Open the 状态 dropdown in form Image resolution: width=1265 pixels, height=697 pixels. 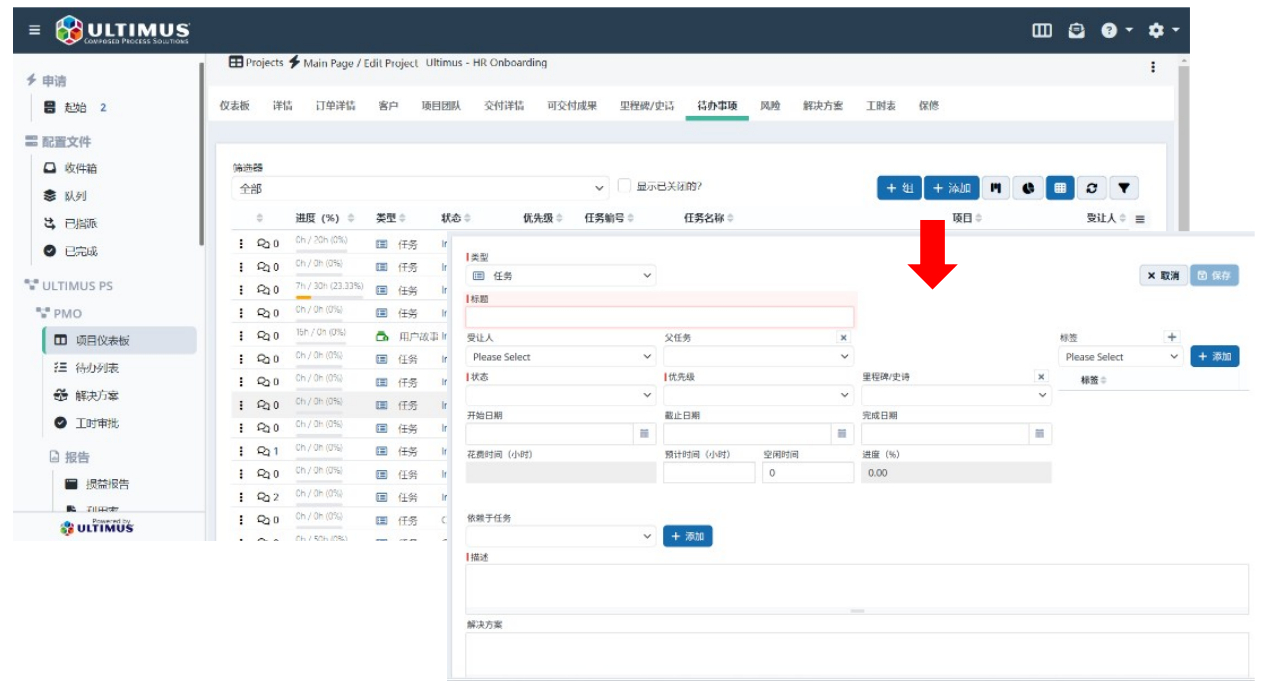(x=561, y=395)
